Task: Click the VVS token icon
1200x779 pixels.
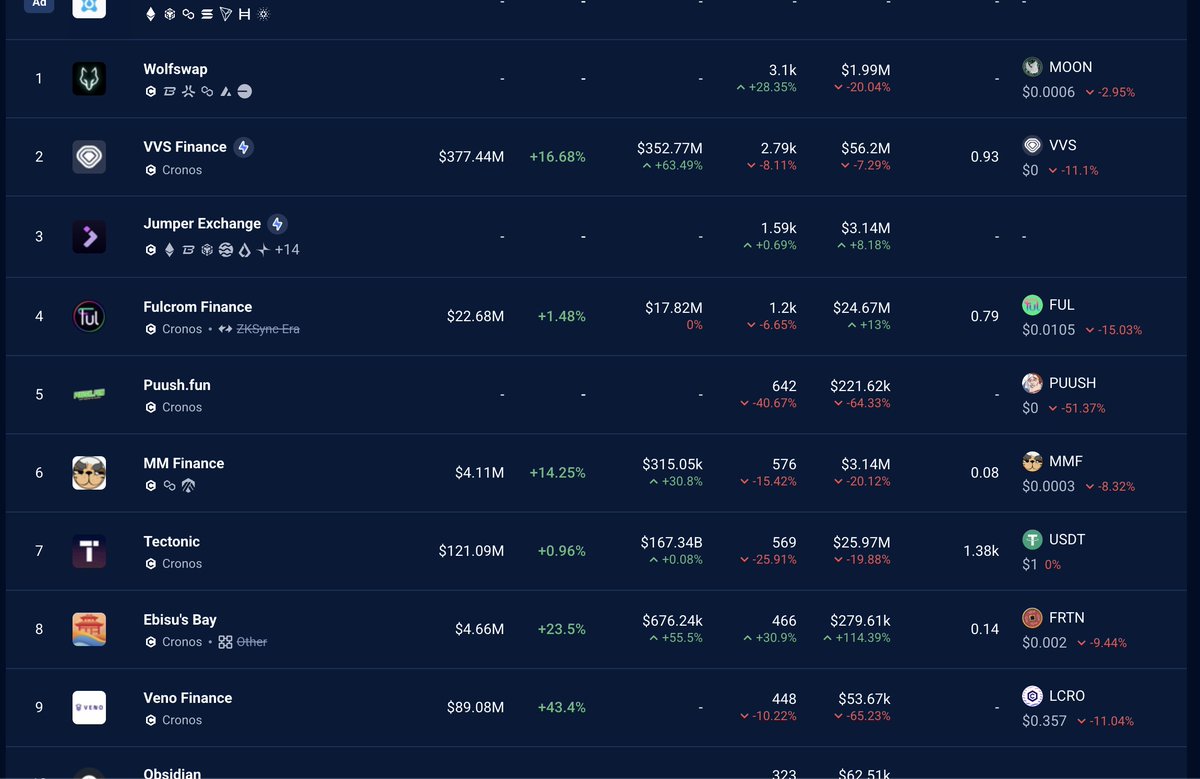Action: 1032,145
